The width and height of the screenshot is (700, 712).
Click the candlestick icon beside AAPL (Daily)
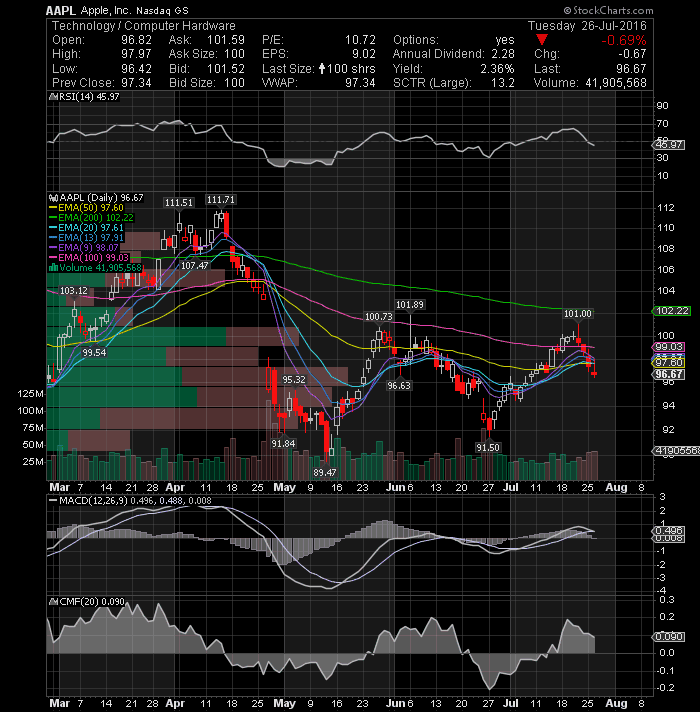(x=54, y=198)
